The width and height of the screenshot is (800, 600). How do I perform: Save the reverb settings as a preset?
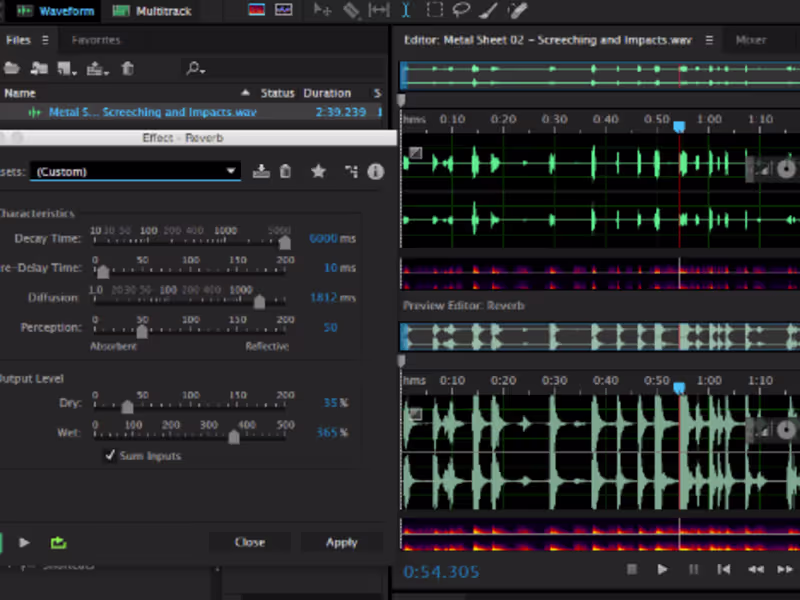(x=261, y=171)
